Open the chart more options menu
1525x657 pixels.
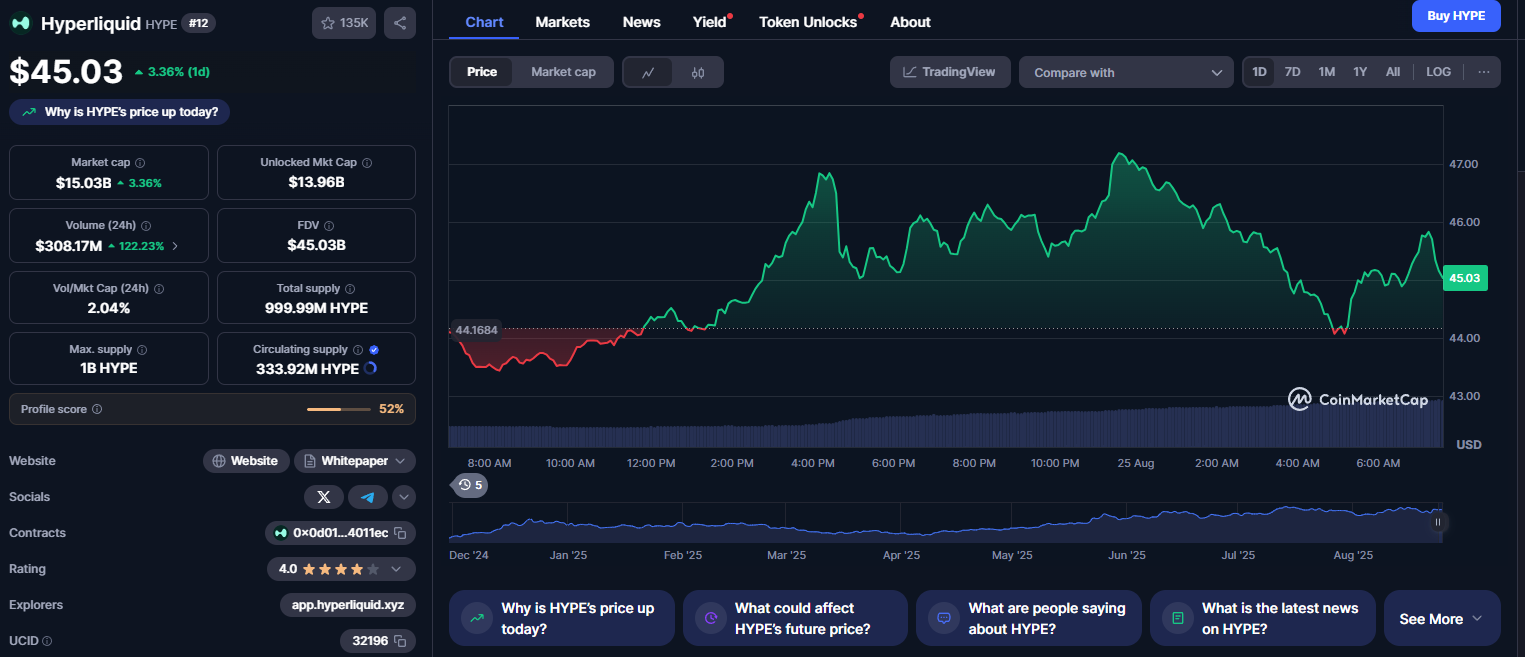pos(1483,72)
